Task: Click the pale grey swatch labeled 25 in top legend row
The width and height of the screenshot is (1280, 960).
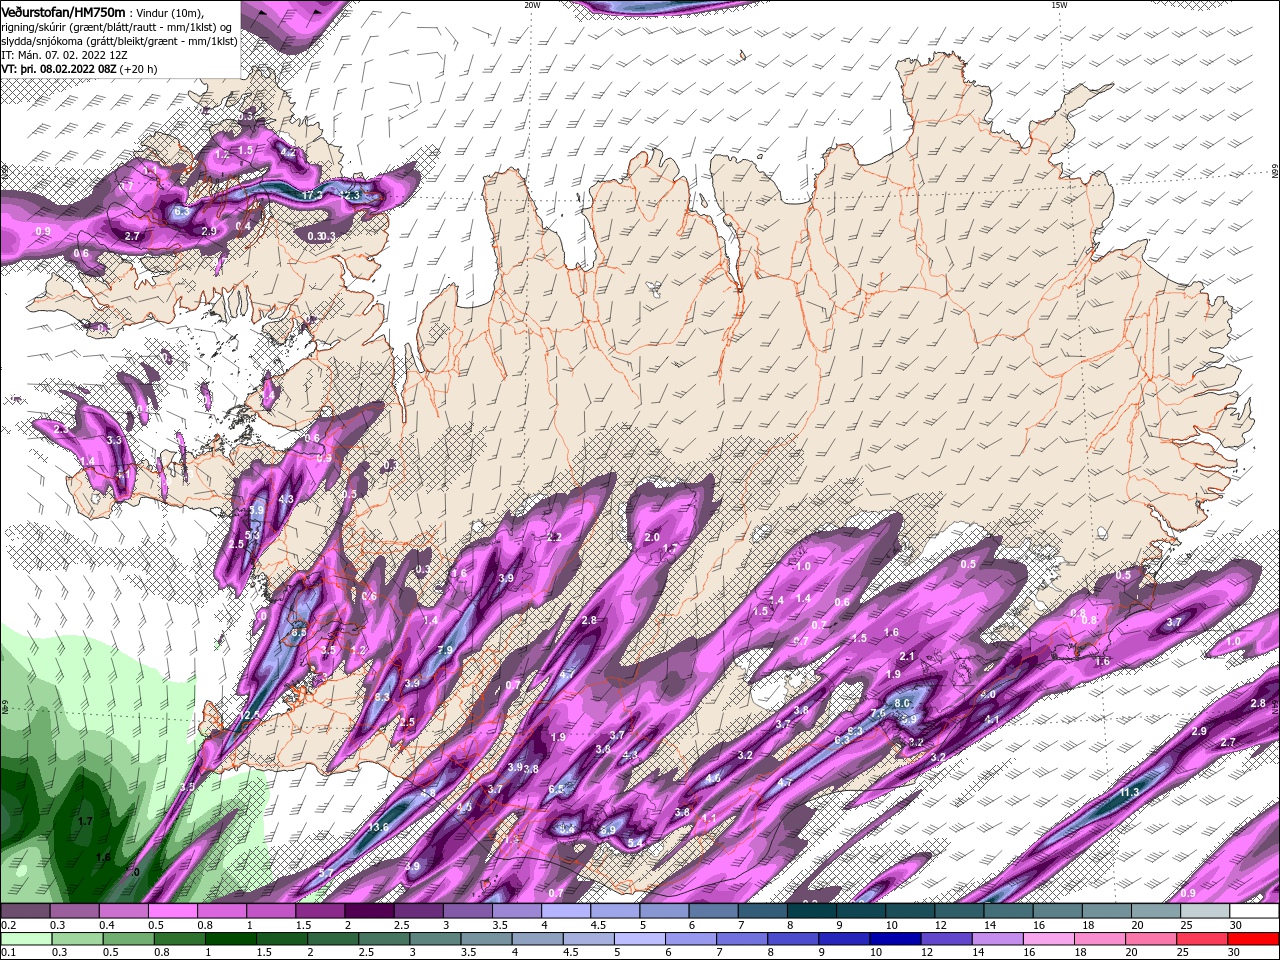Action: 1205,911
